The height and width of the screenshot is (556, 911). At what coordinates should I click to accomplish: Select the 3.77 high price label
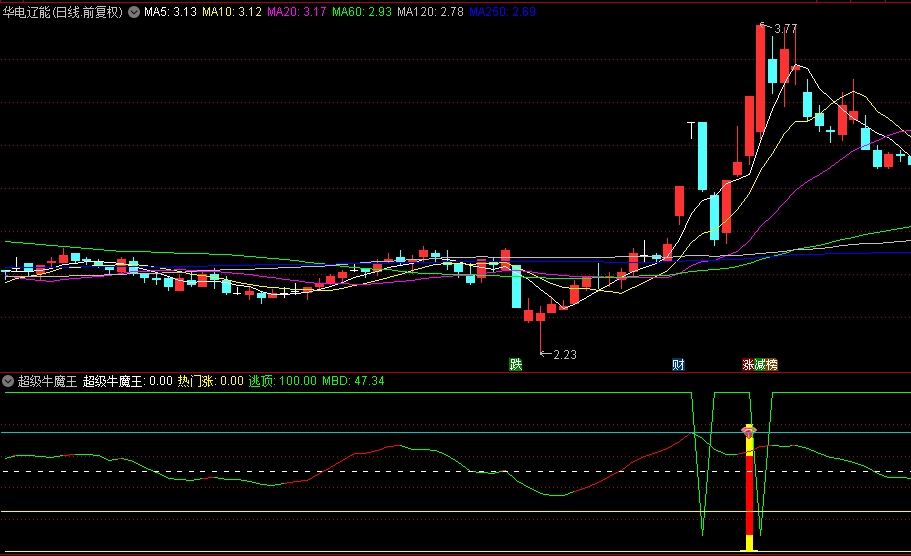pos(785,29)
